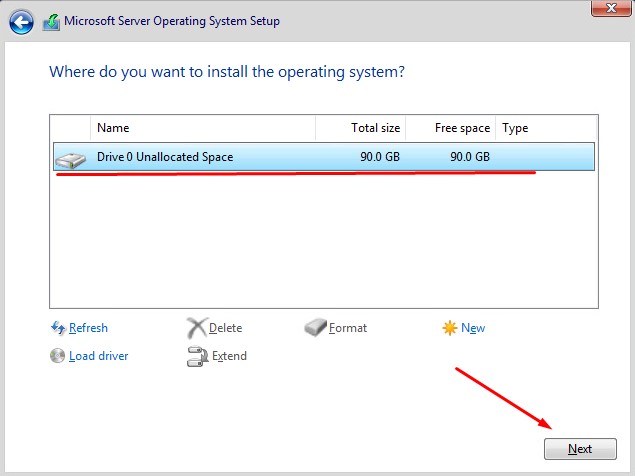Click the hard drive icon for Drive 0
Viewport: 635px width, 476px height.
[71, 158]
